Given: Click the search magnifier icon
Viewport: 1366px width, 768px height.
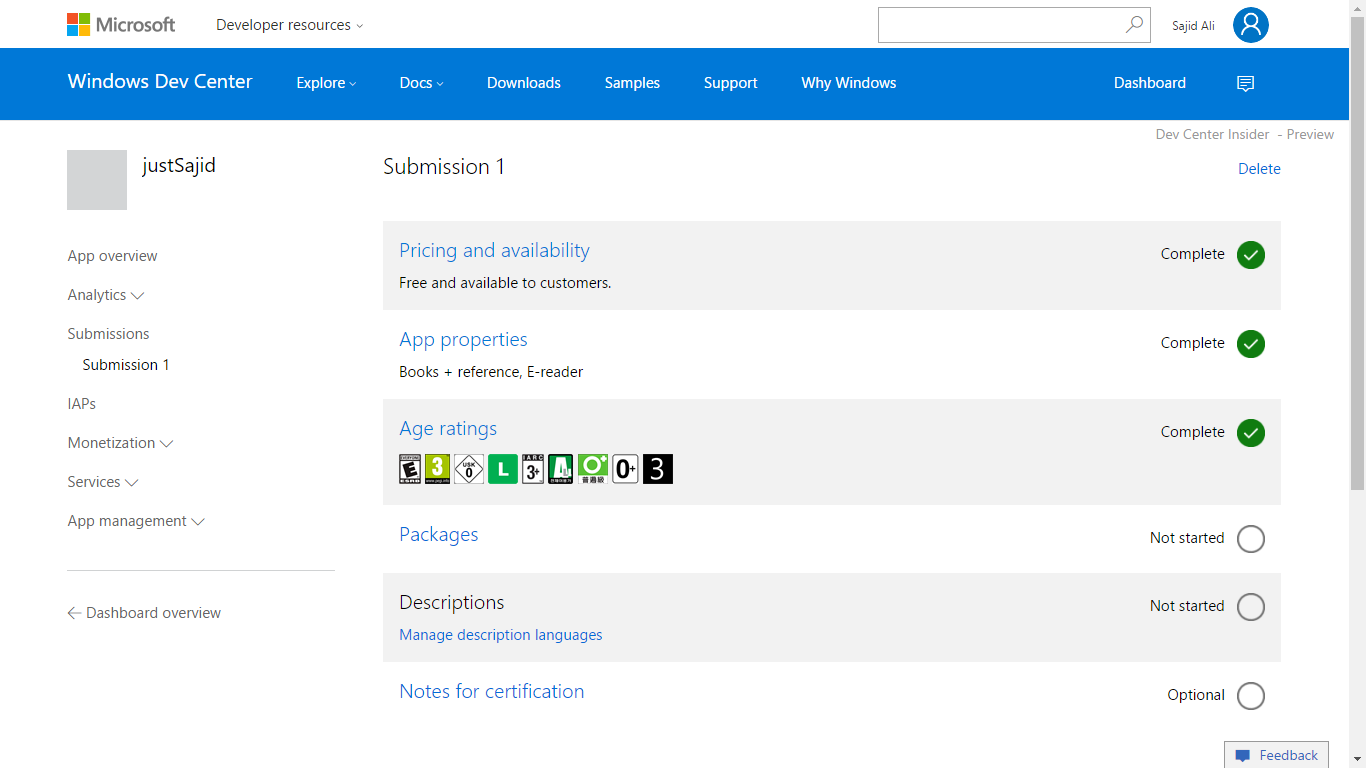Looking at the screenshot, I should coord(1134,25).
